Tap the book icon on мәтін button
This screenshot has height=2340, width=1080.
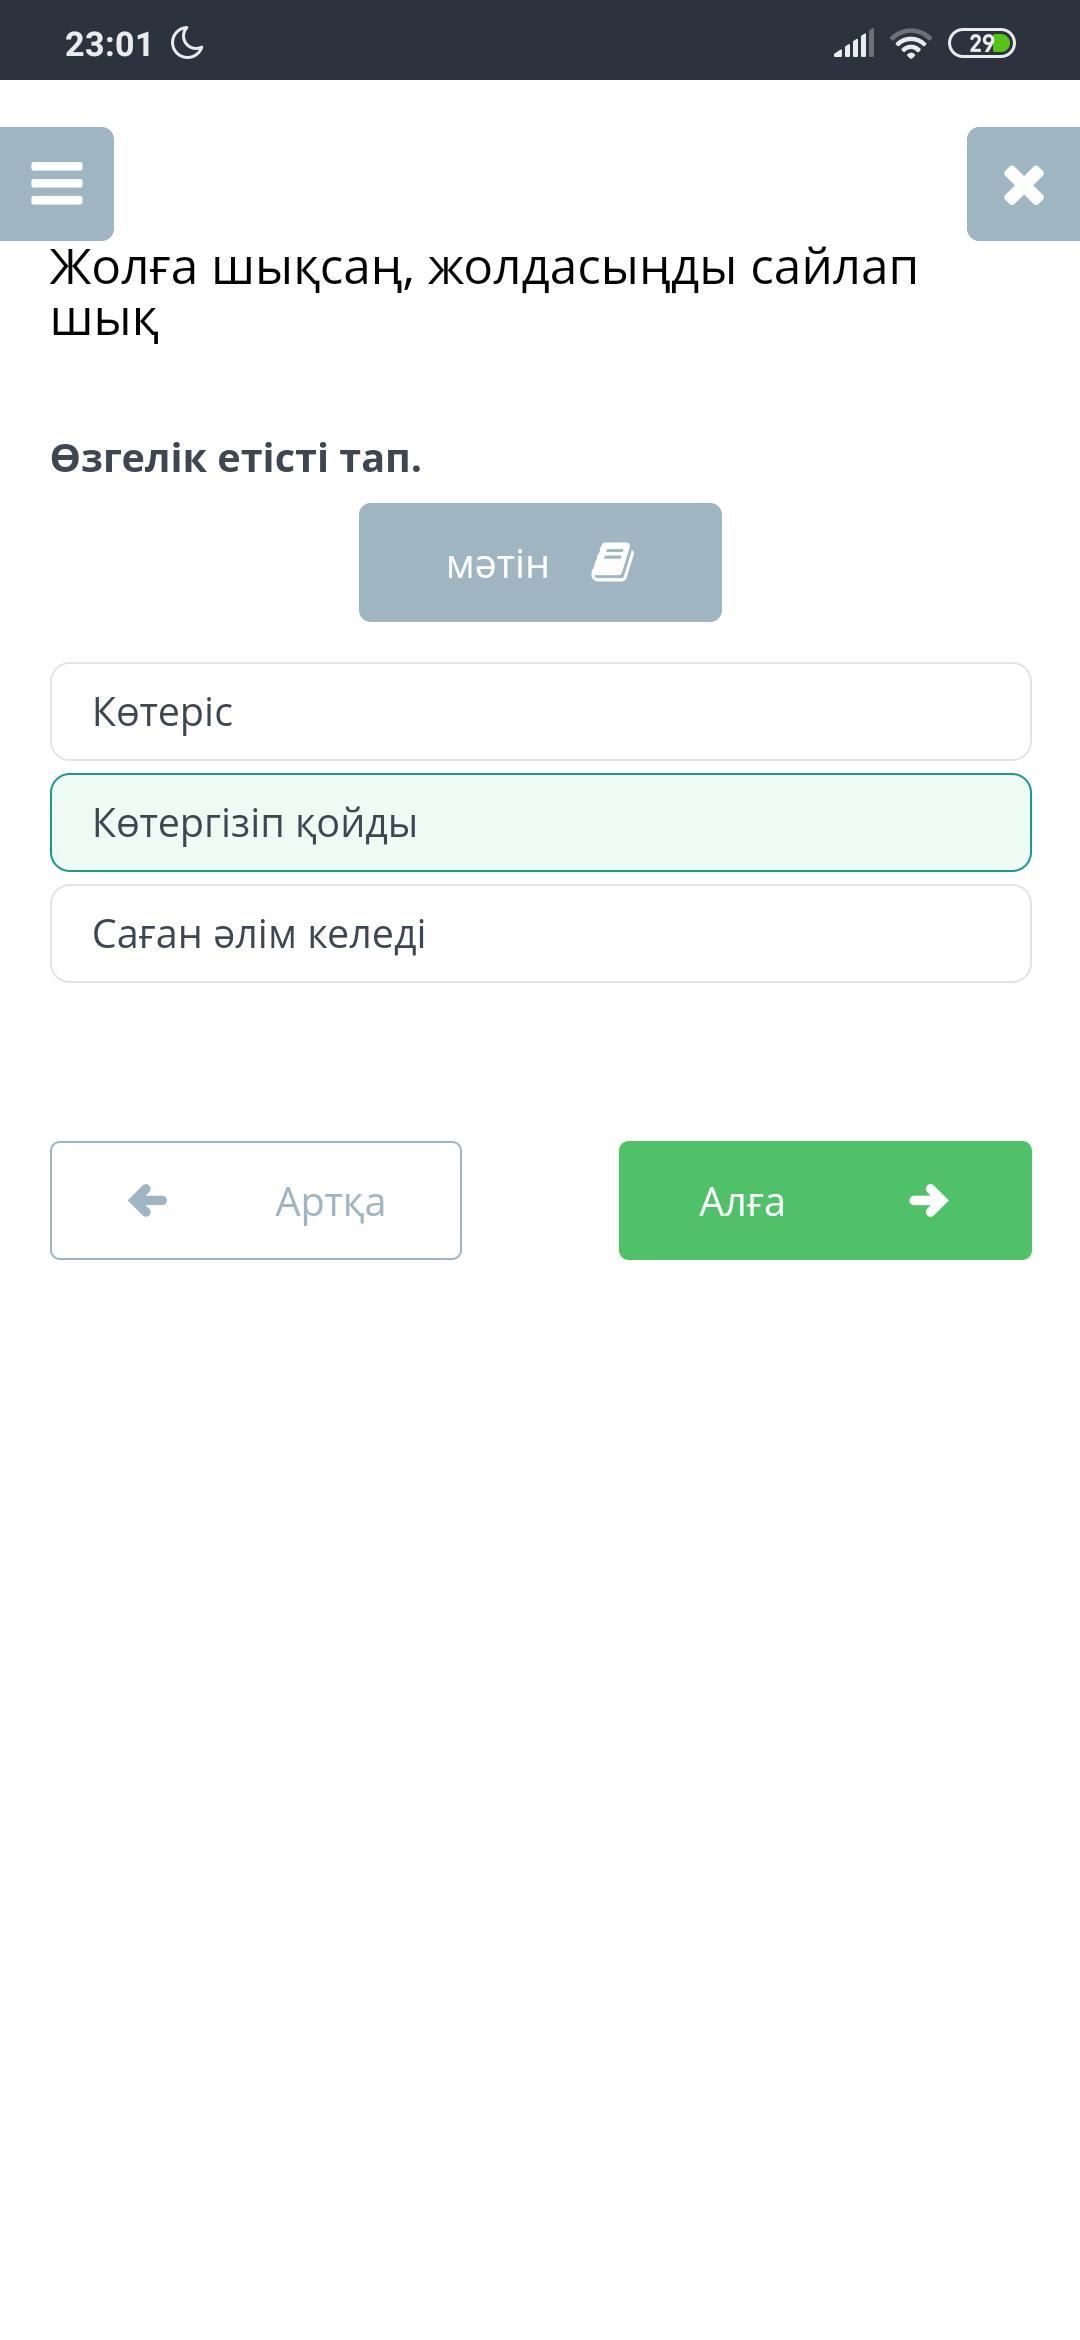[612, 562]
